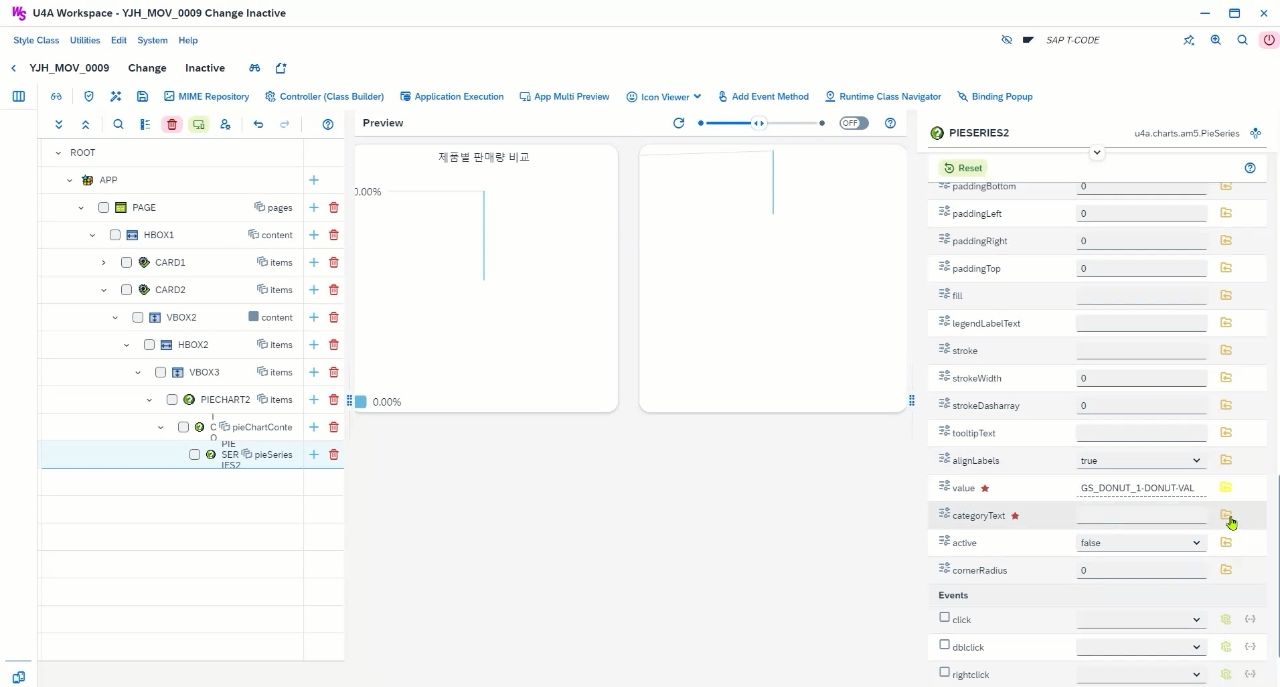This screenshot has width=1280, height=687.
Task: Check the PIECHART2 tree checkbox
Action: click(x=172, y=399)
